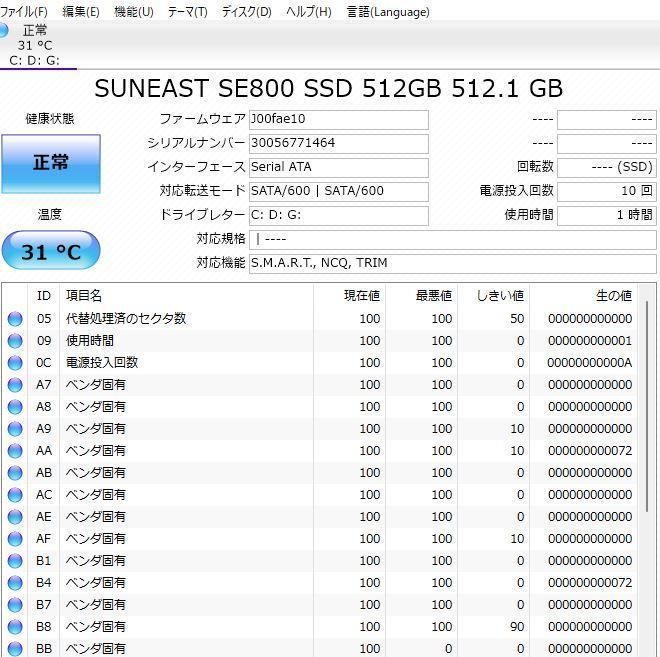Click raw value 00000000000A in row 0C
Screen dimensions: 660x657
(x=590, y=363)
